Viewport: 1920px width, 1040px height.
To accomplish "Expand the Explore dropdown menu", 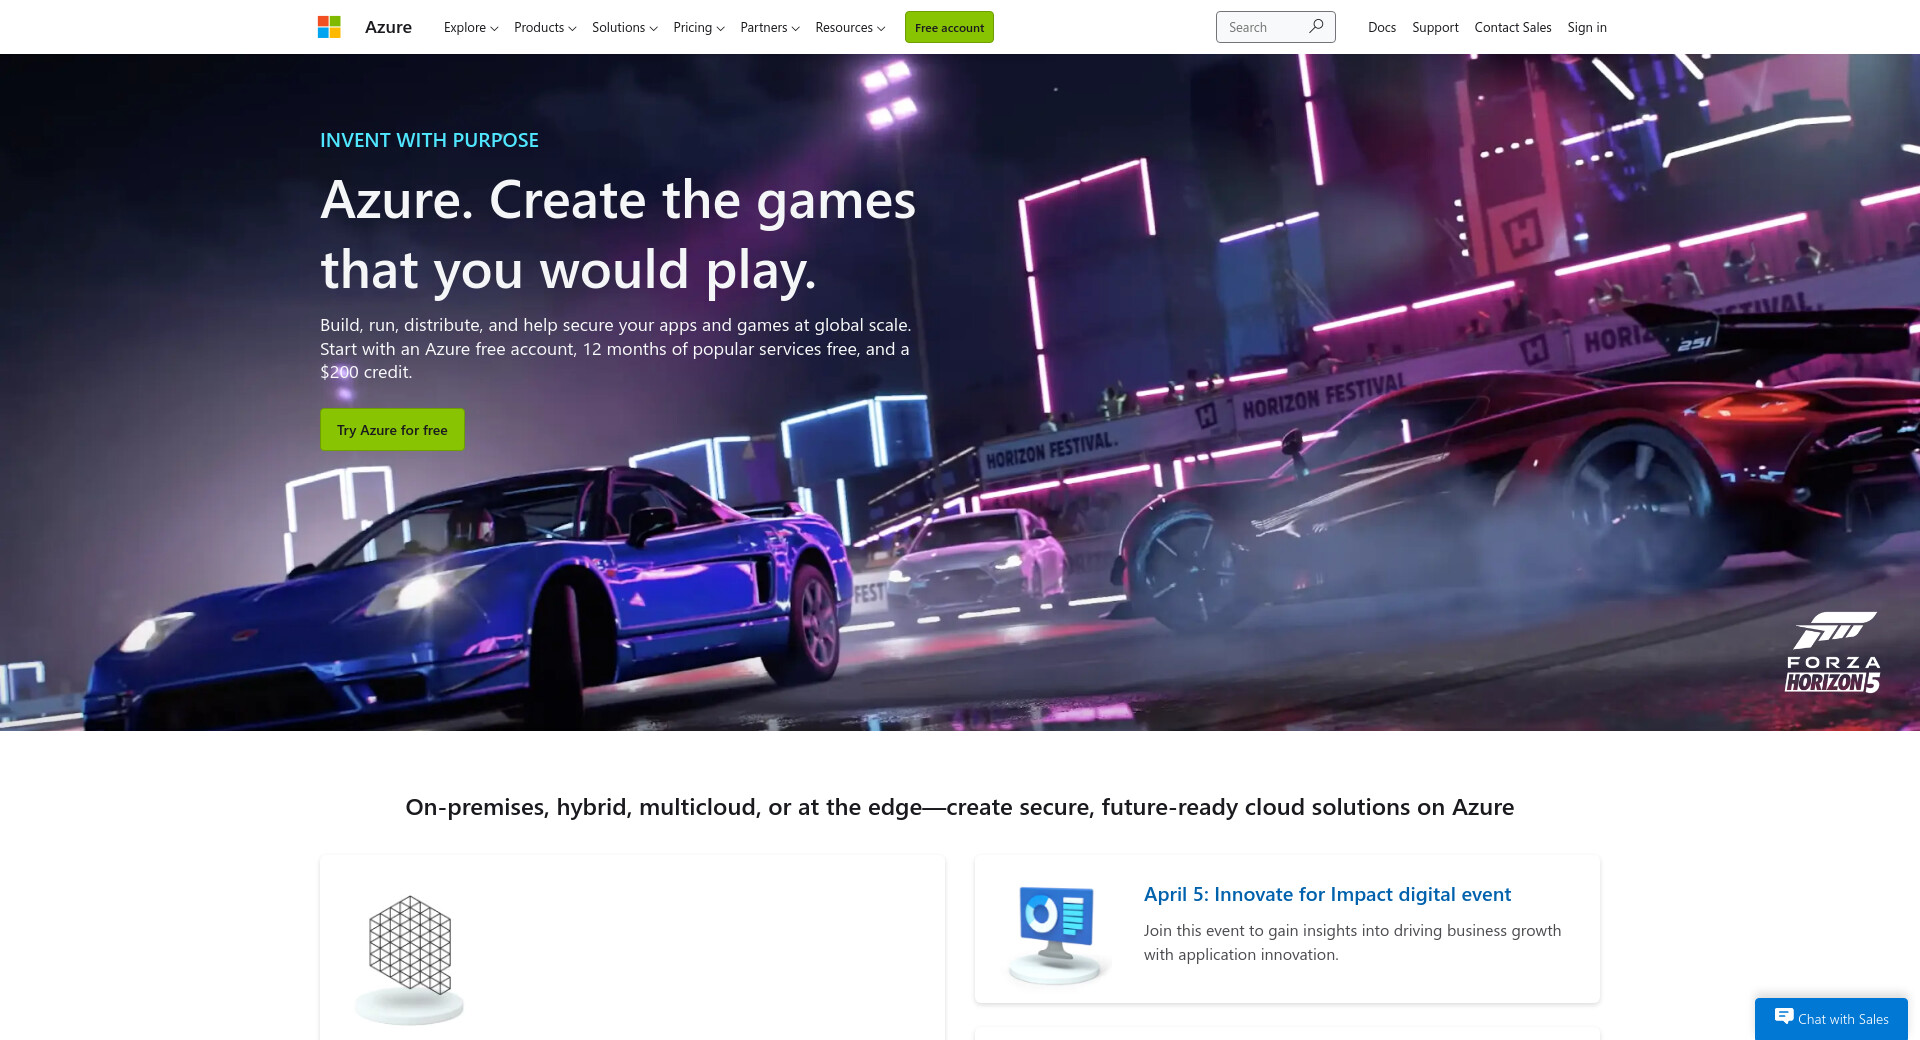I will pos(471,27).
